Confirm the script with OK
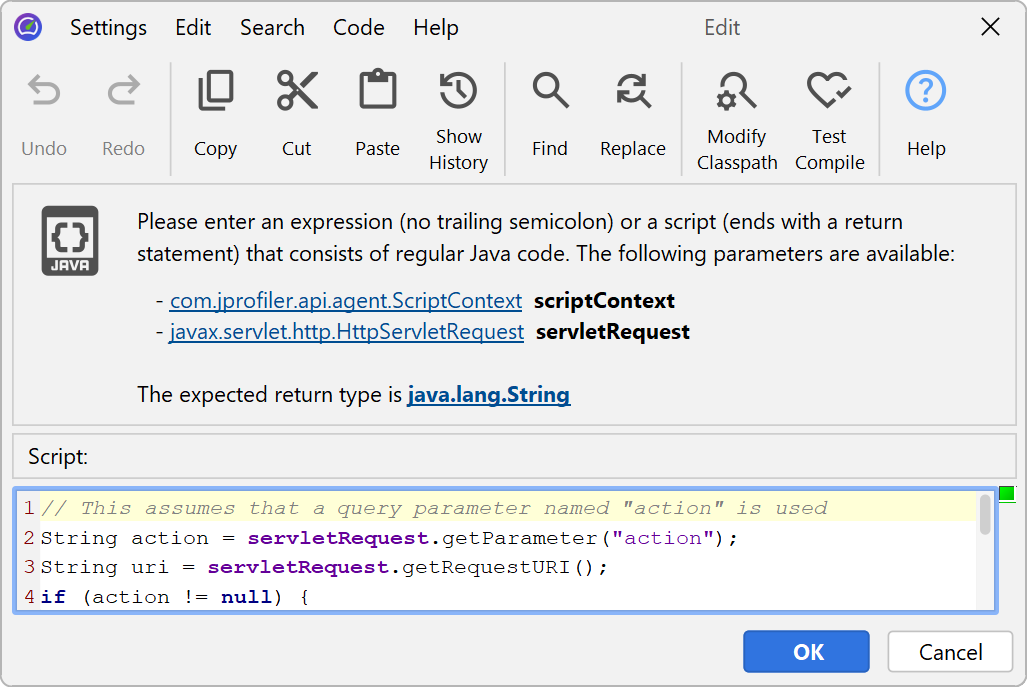This screenshot has width=1027, height=687. coord(806,652)
